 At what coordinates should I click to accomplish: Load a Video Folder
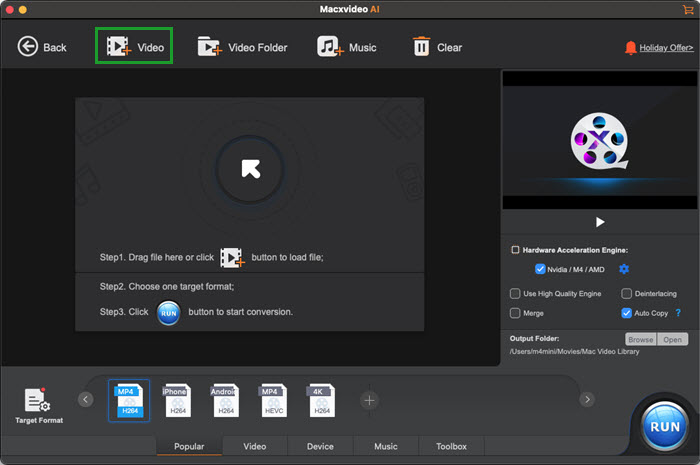pyautogui.click(x=242, y=47)
